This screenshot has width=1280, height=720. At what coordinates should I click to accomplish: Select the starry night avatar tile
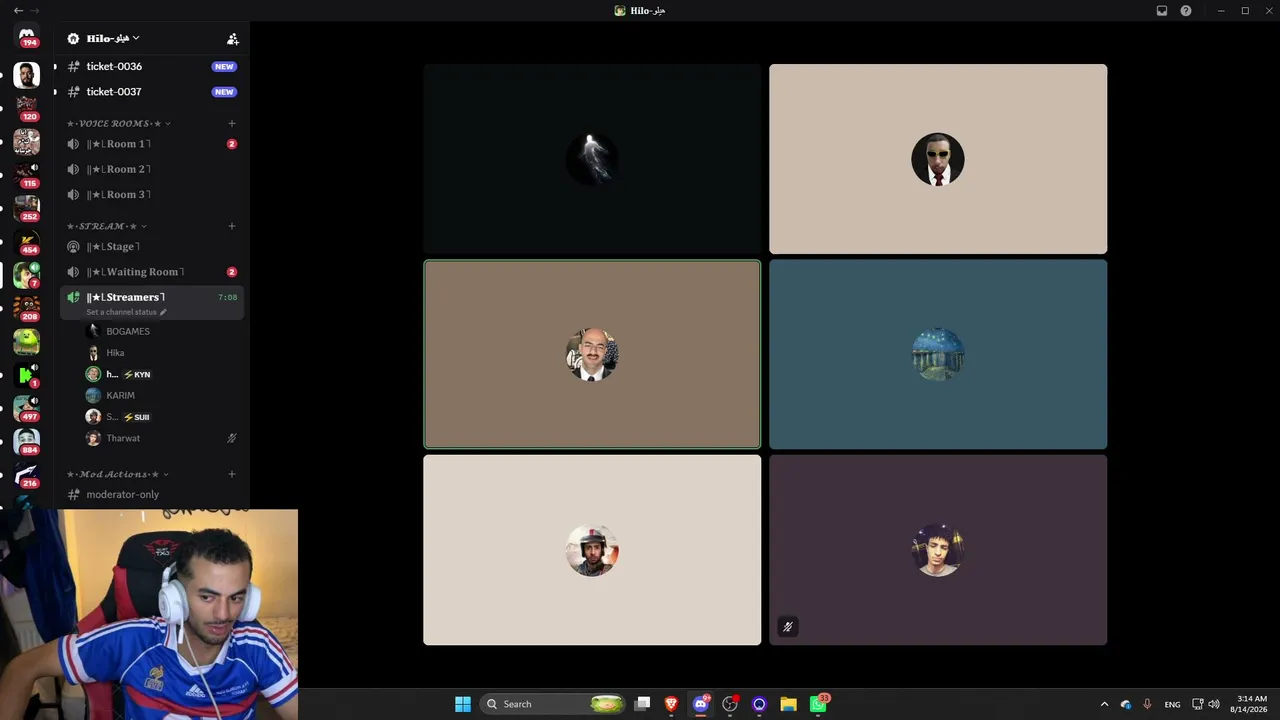click(938, 354)
